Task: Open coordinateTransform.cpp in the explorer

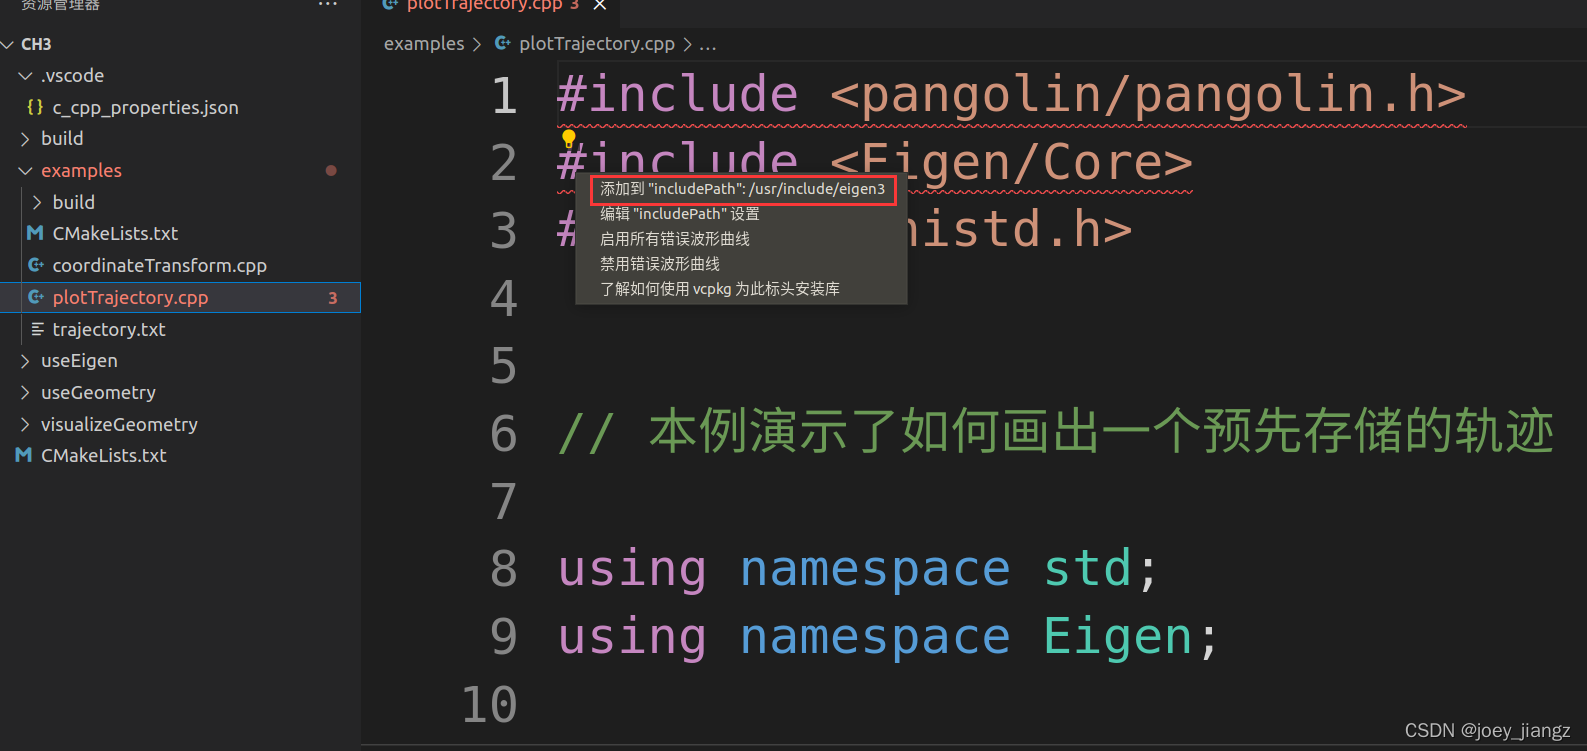Action: point(159,265)
